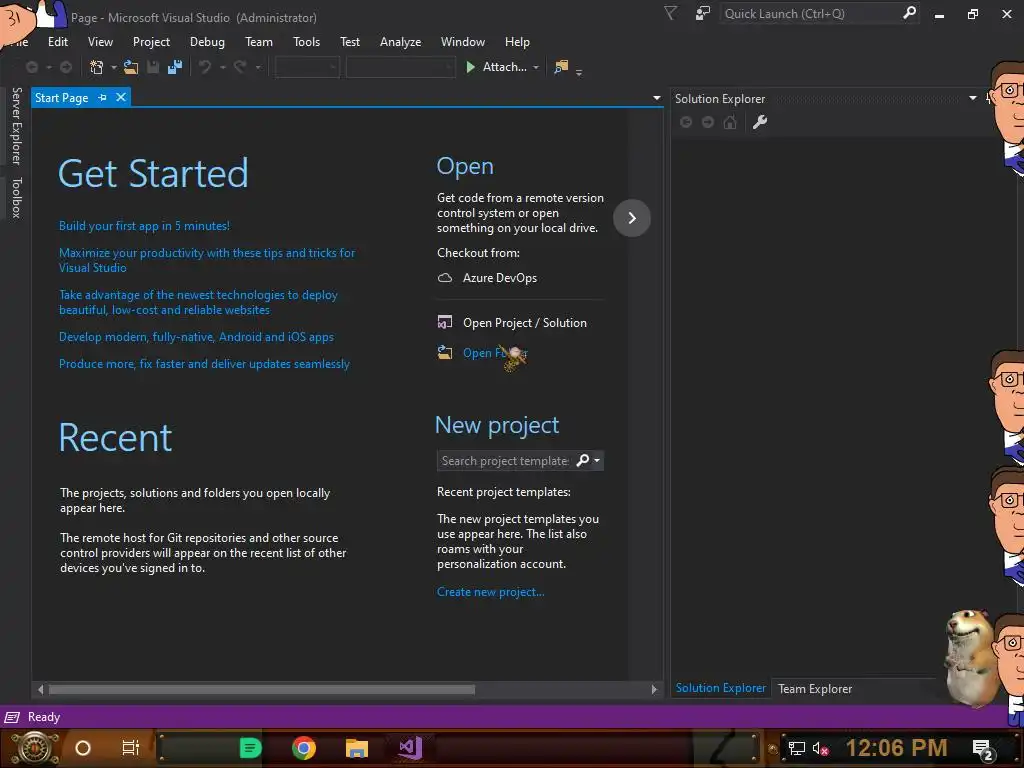
Task: Expand the Open section round chevron
Action: tap(632, 217)
